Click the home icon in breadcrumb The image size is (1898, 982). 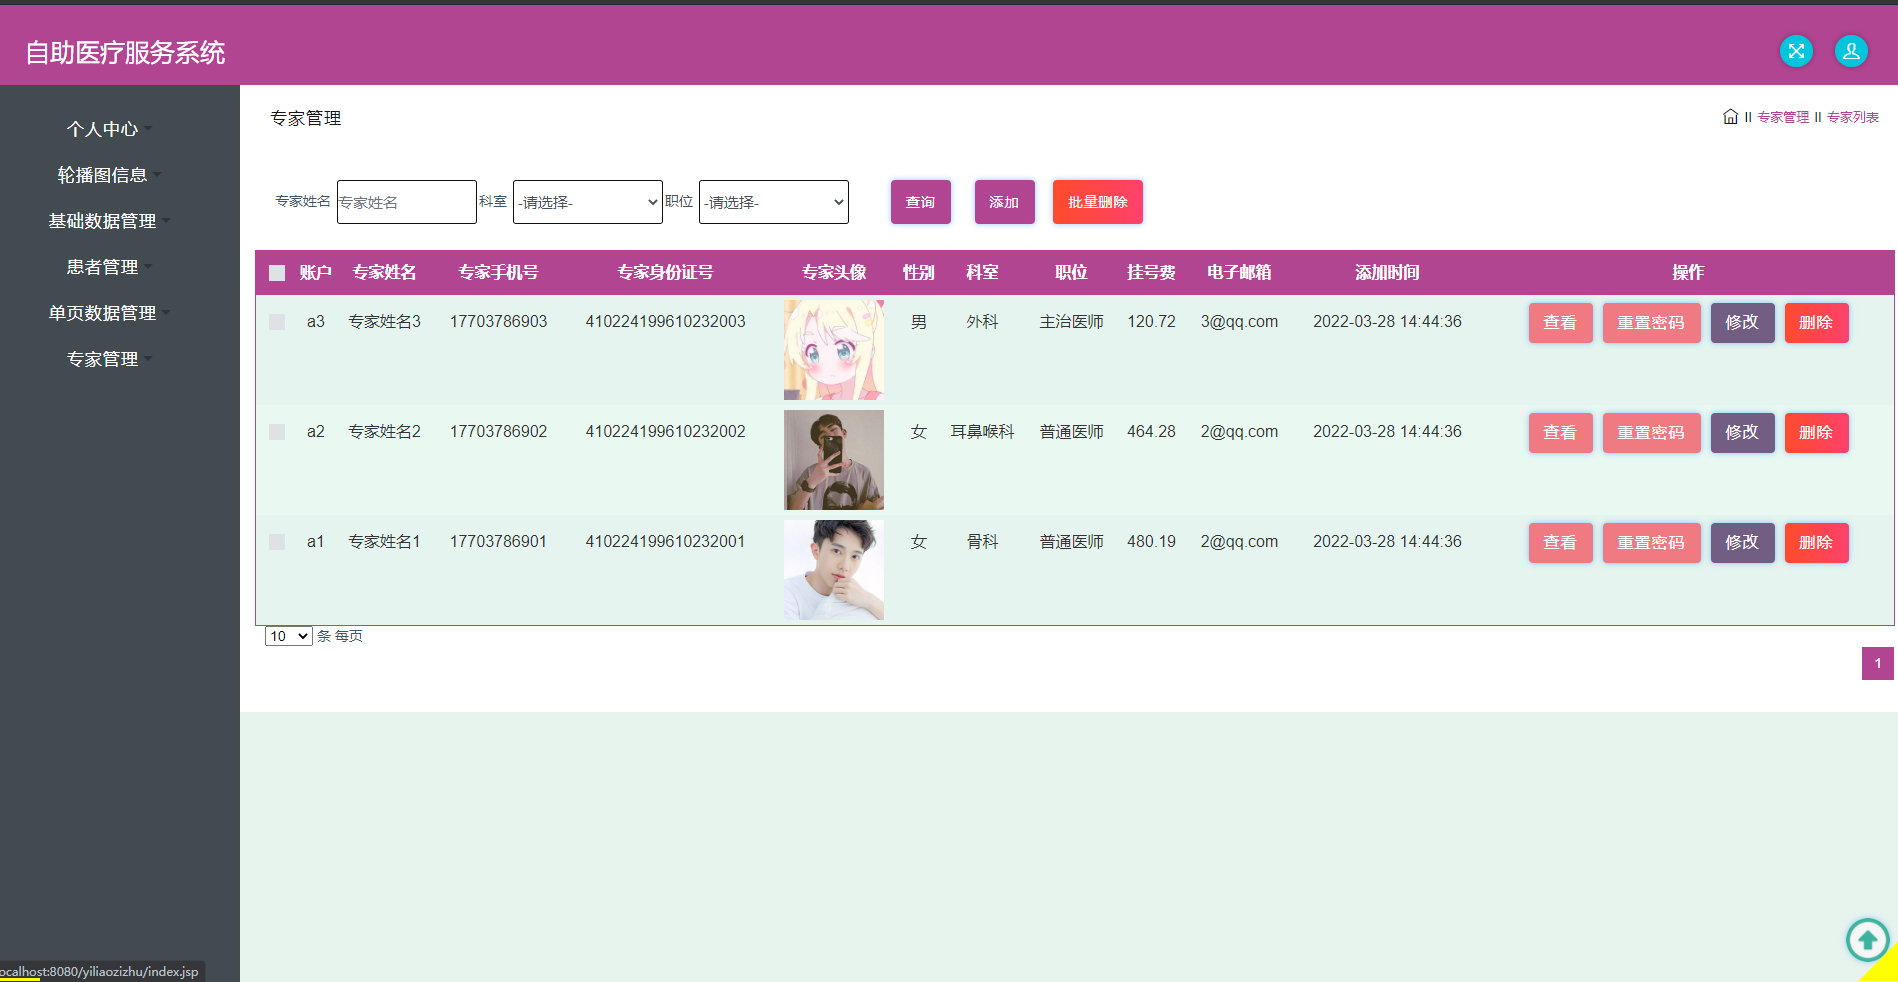1730,116
